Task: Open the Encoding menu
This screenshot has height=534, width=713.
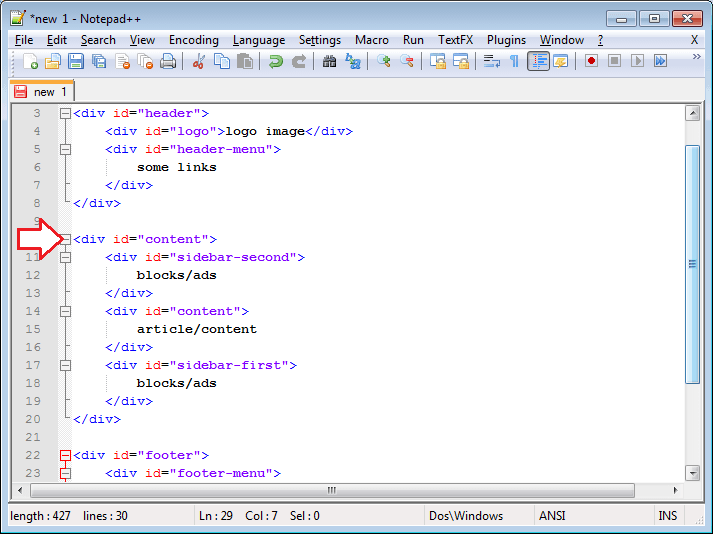Action: pyautogui.click(x=193, y=40)
